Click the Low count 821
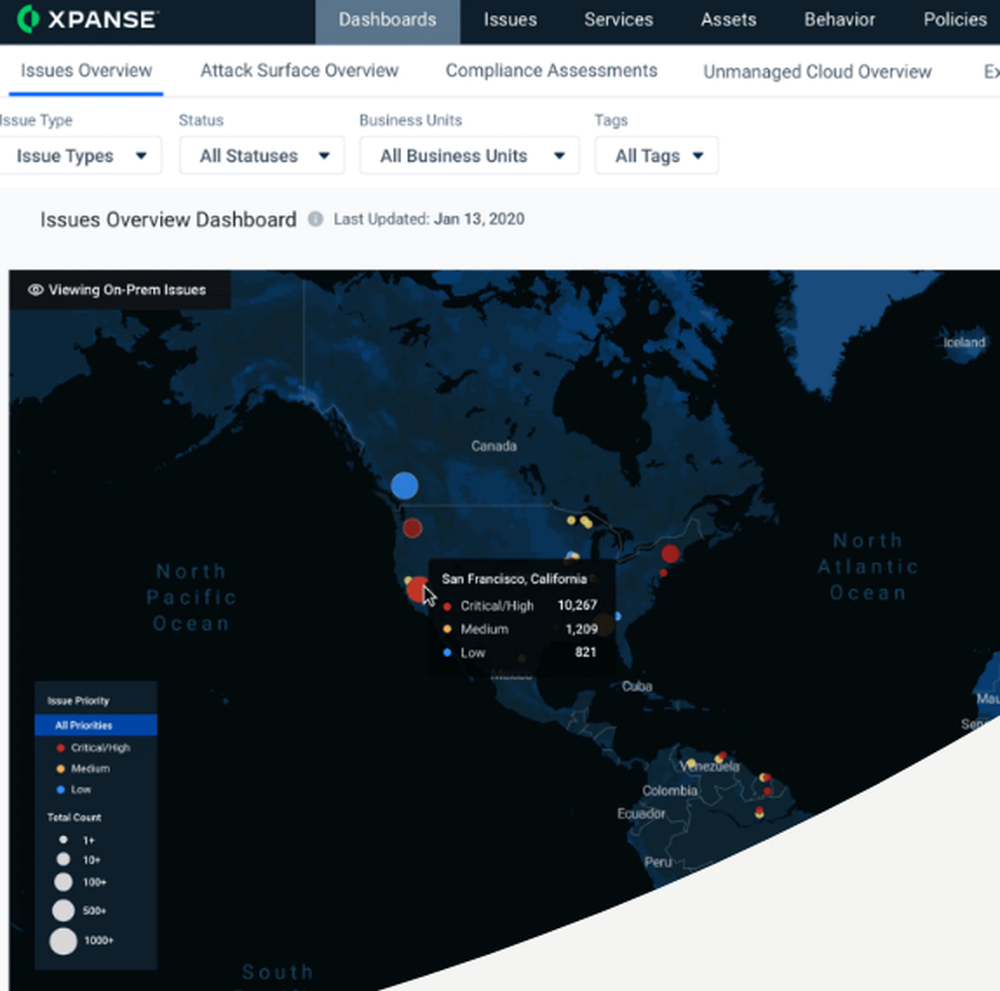 tap(585, 652)
